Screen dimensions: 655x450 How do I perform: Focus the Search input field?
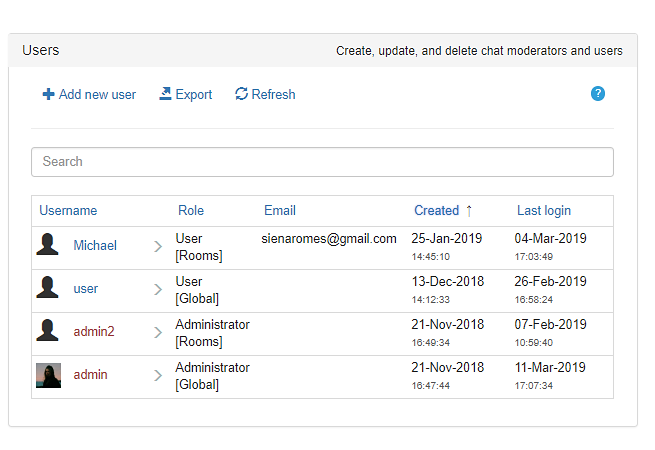pyautogui.click(x=322, y=162)
